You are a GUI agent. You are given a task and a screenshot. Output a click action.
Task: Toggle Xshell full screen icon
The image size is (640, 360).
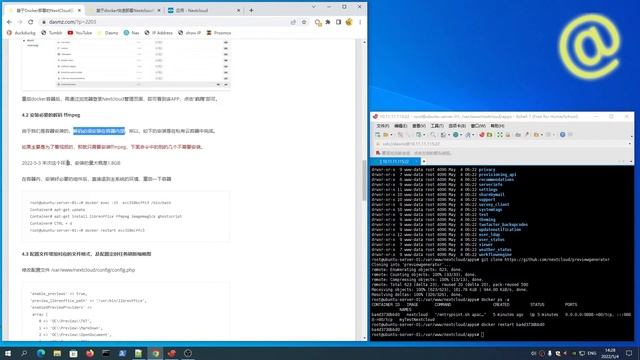pos(500,135)
